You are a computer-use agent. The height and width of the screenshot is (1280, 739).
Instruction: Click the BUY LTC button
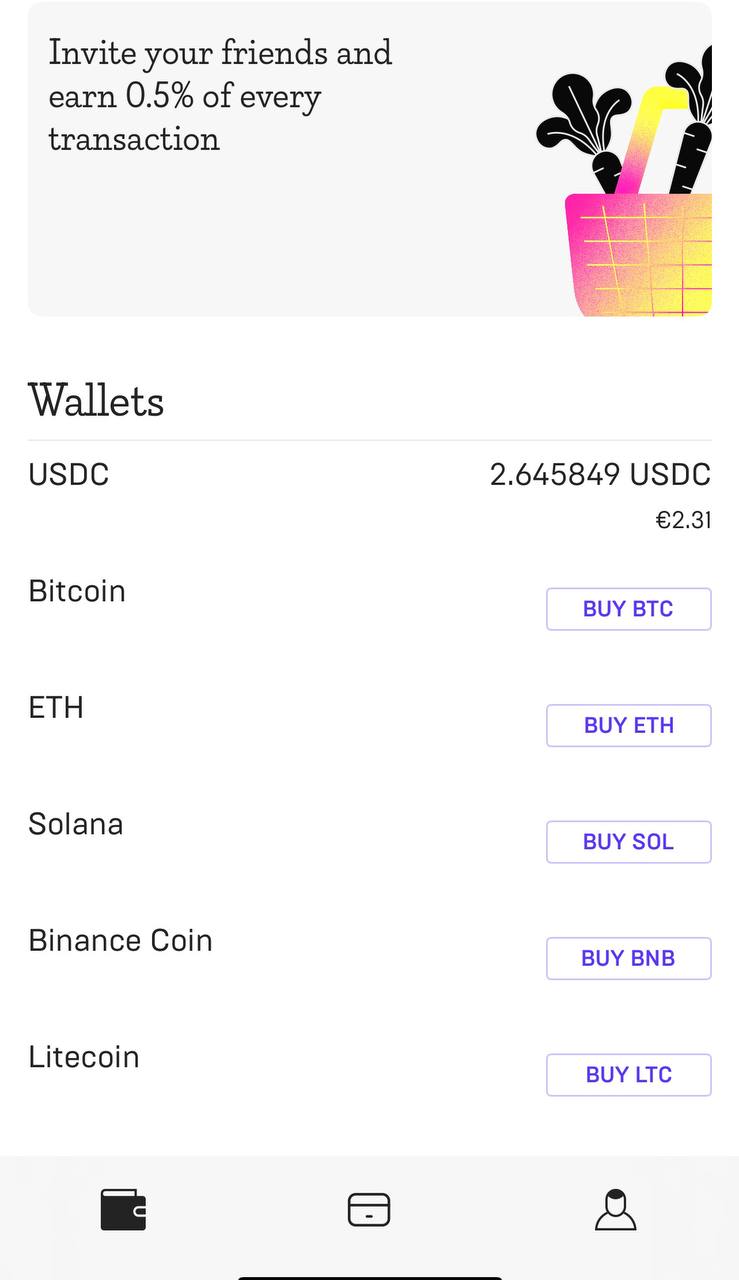tap(628, 1075)
